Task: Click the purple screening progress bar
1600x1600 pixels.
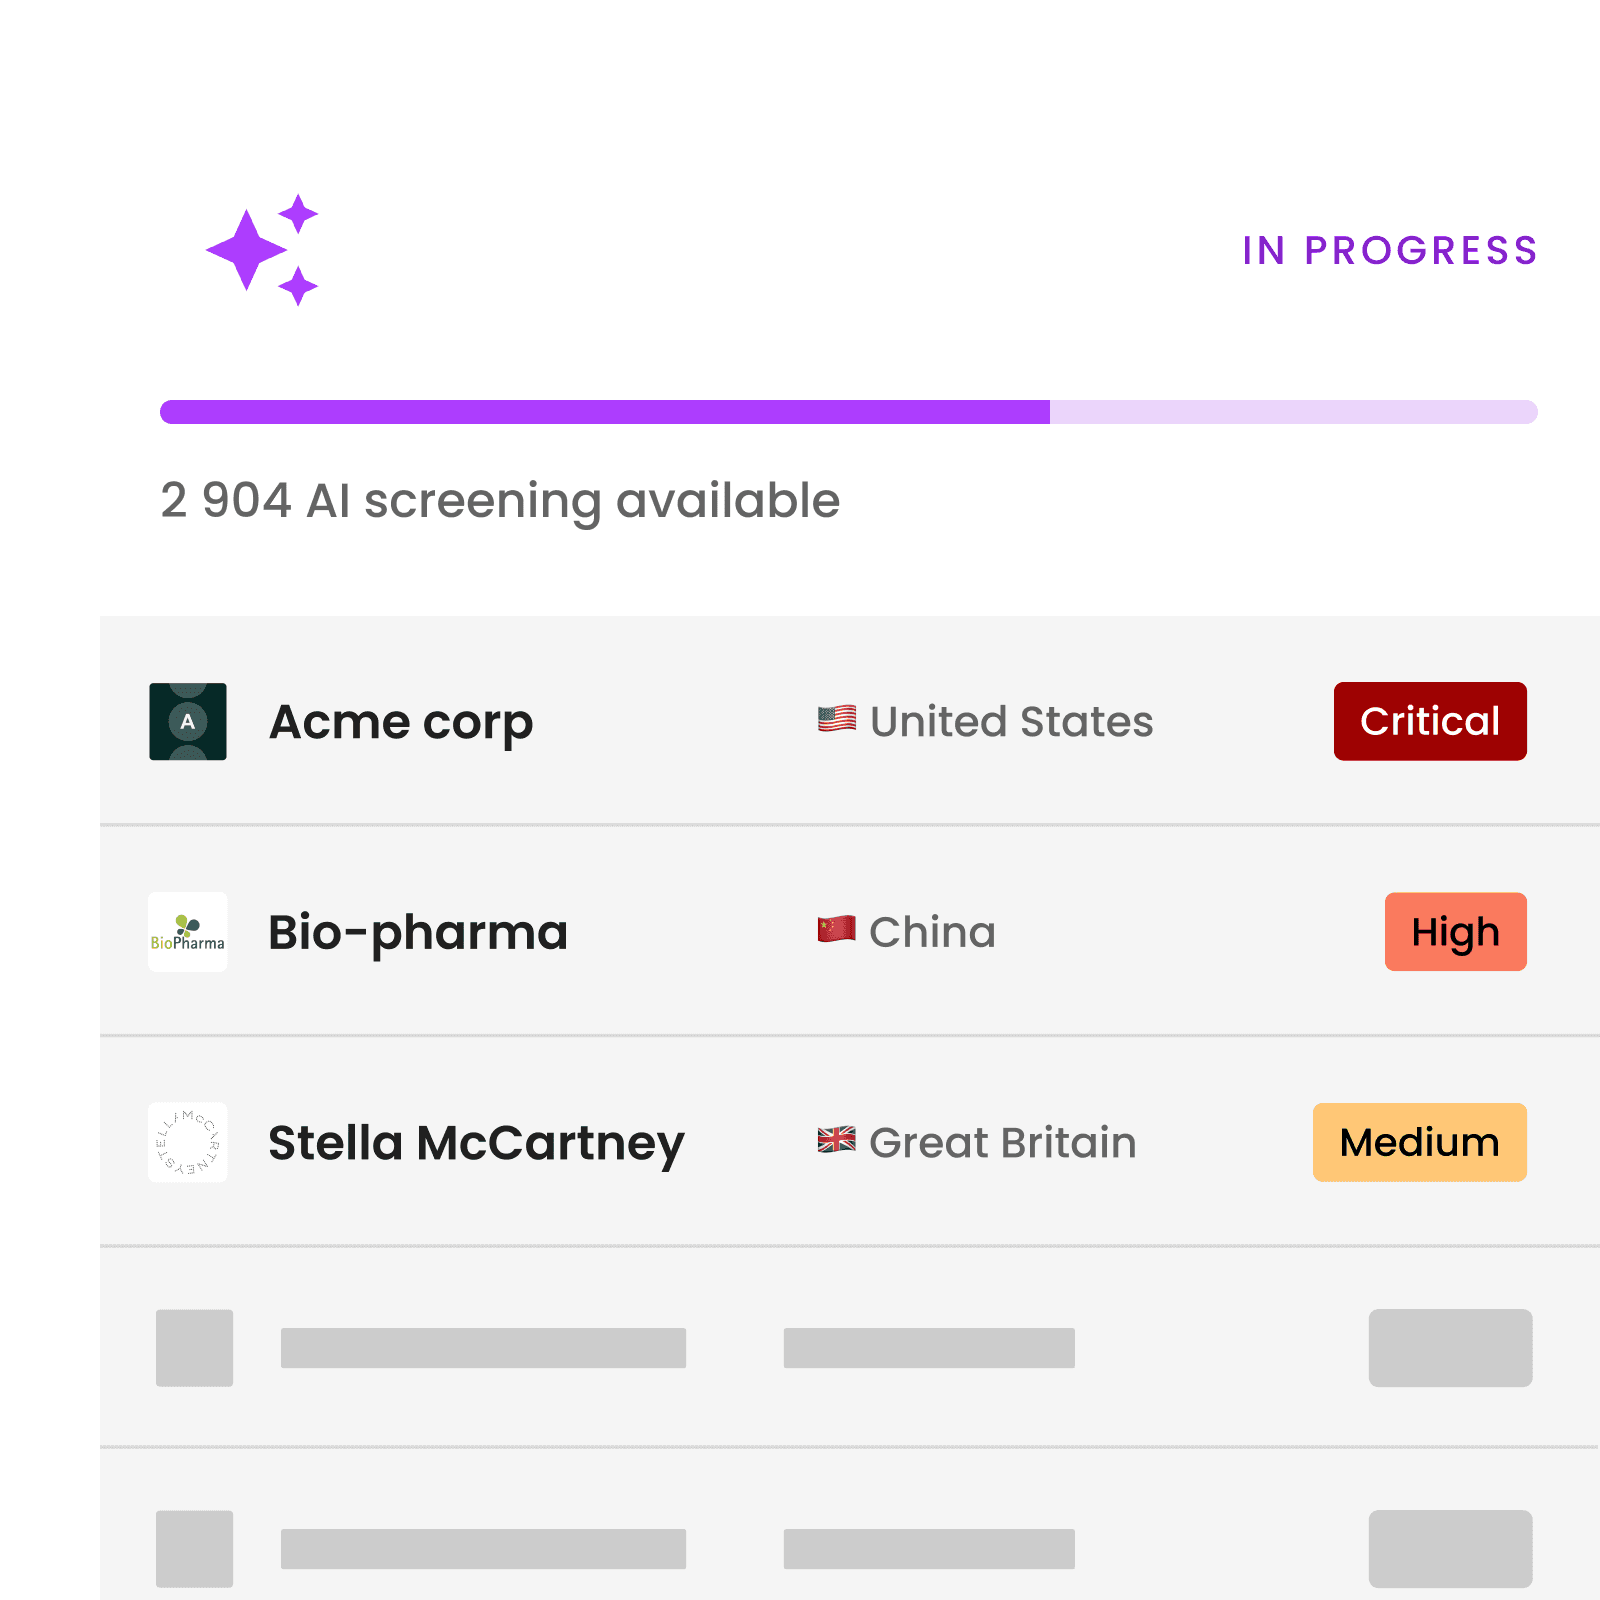Action: pos(604,412)
